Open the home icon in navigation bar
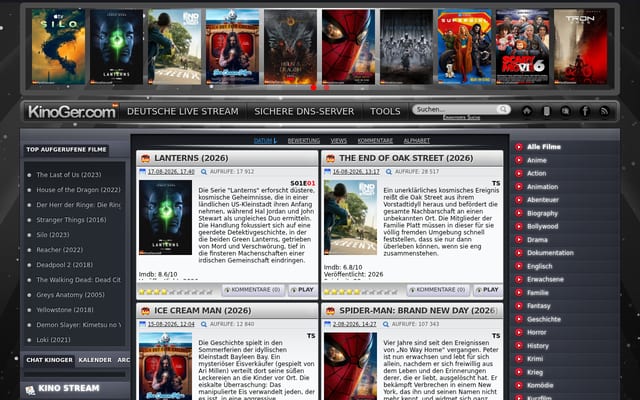Screen dimensions: 640x400 tap(527, 111)
